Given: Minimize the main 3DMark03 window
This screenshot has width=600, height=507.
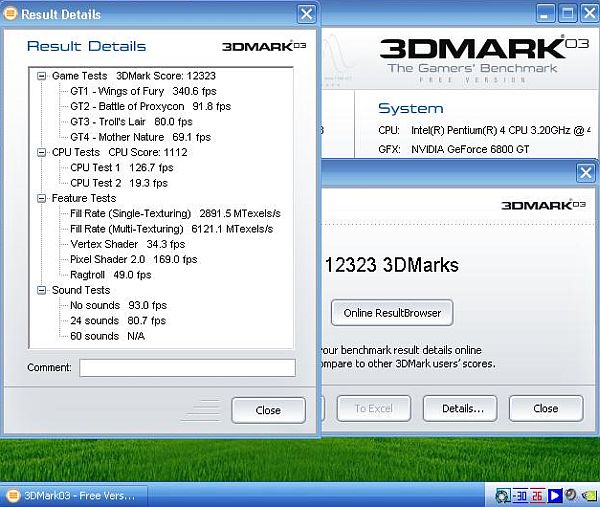Looking at the screenshot, I should pyautogui.click(x=545, y=14).
